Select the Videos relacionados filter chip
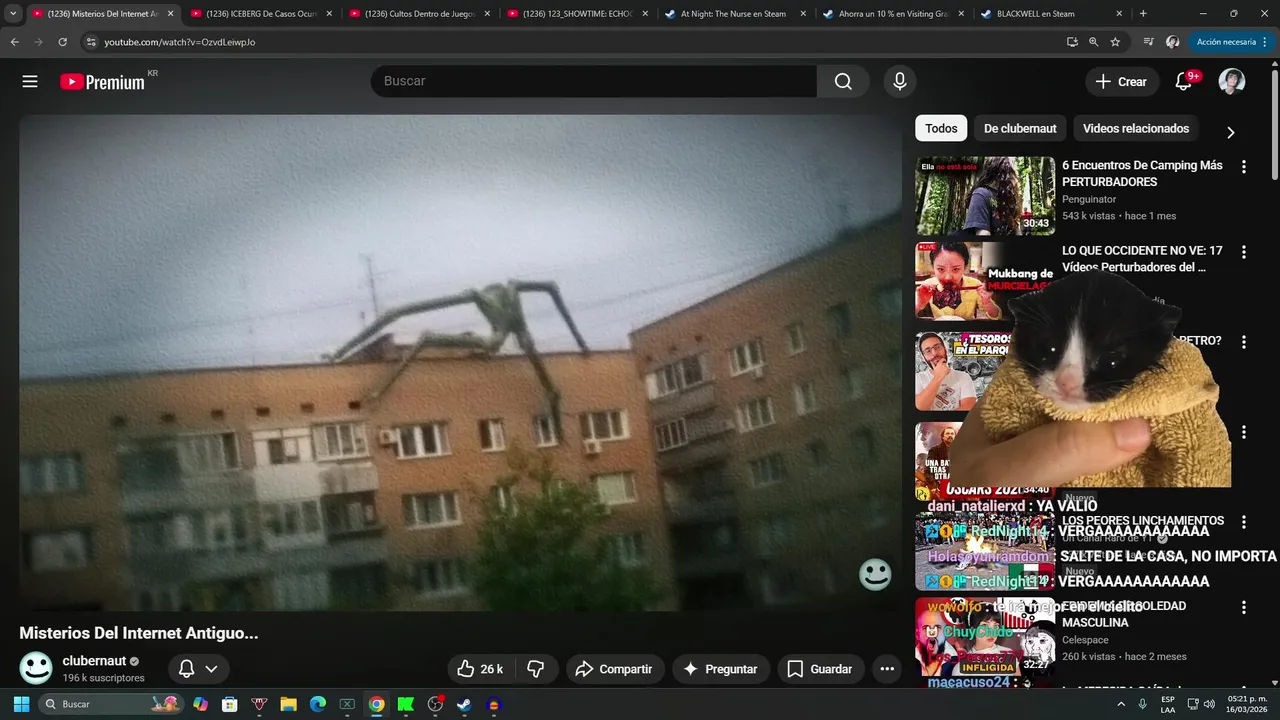The width and height of the screenshot is (1280, 720). point(1136,128)
